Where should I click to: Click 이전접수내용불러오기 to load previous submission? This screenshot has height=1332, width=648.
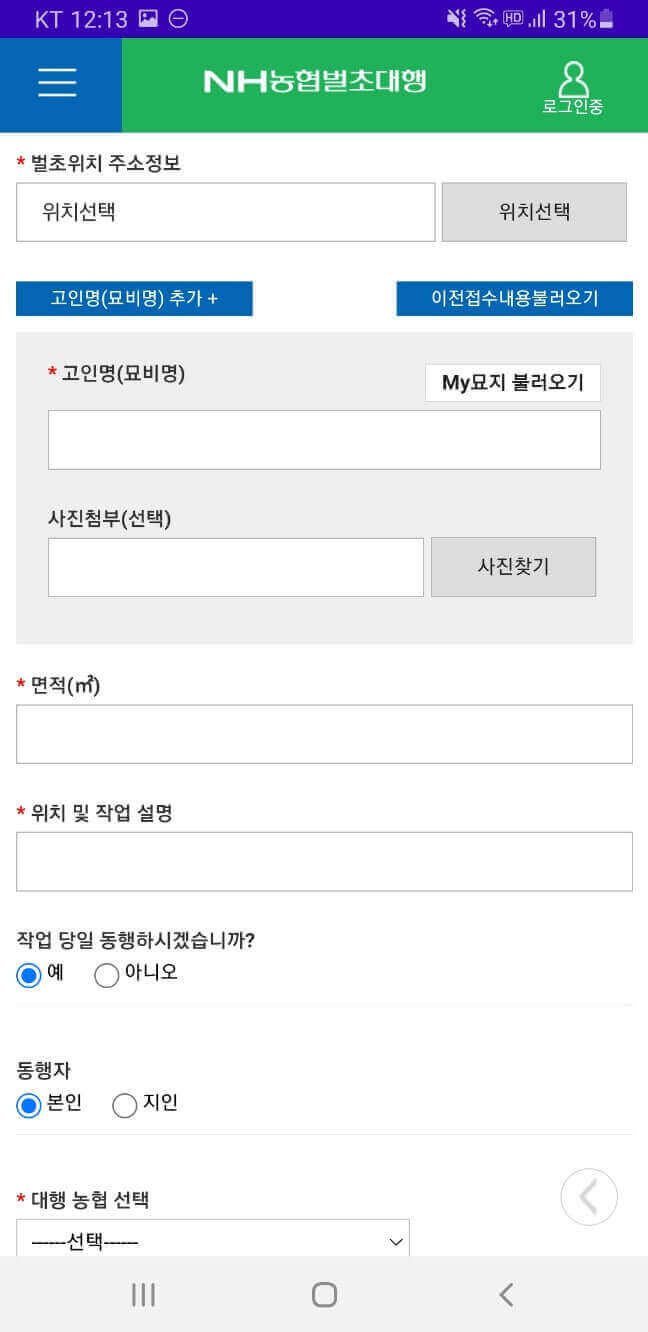[514, 298]
